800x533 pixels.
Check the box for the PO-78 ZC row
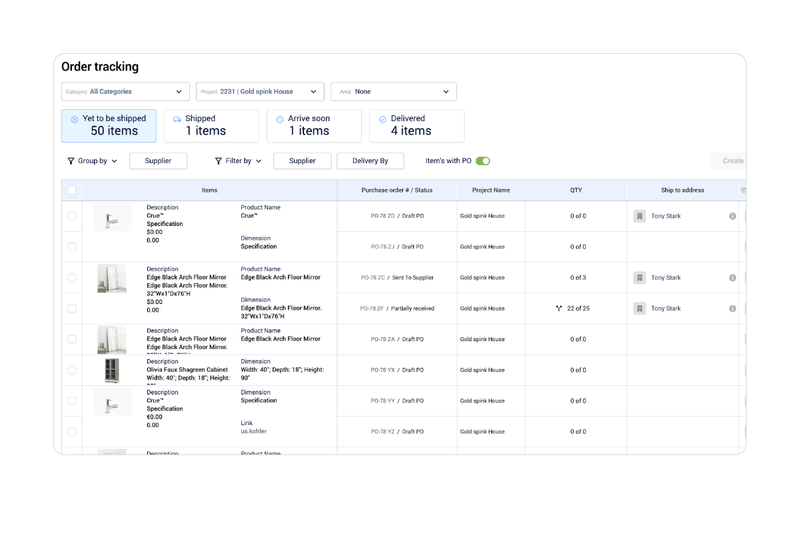coord(72,277)
